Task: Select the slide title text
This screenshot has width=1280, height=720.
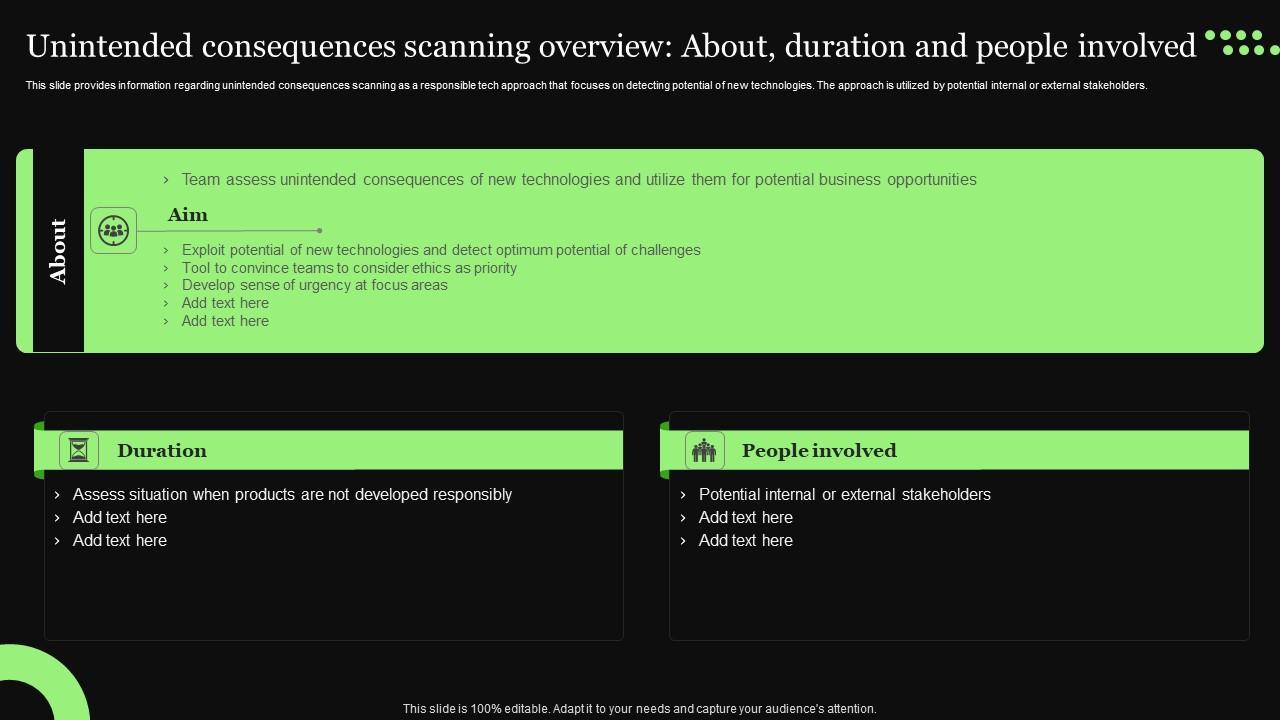Action: point(611,46)
